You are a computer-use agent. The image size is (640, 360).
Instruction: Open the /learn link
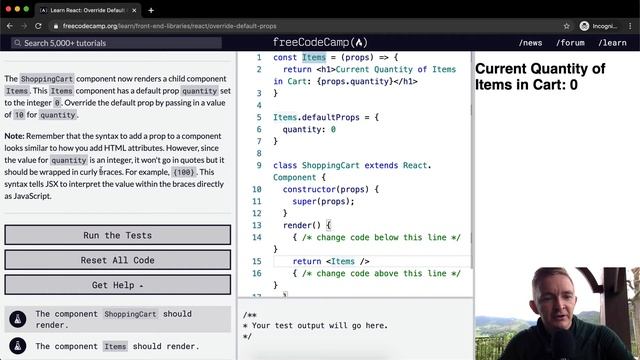click(612, 43)
